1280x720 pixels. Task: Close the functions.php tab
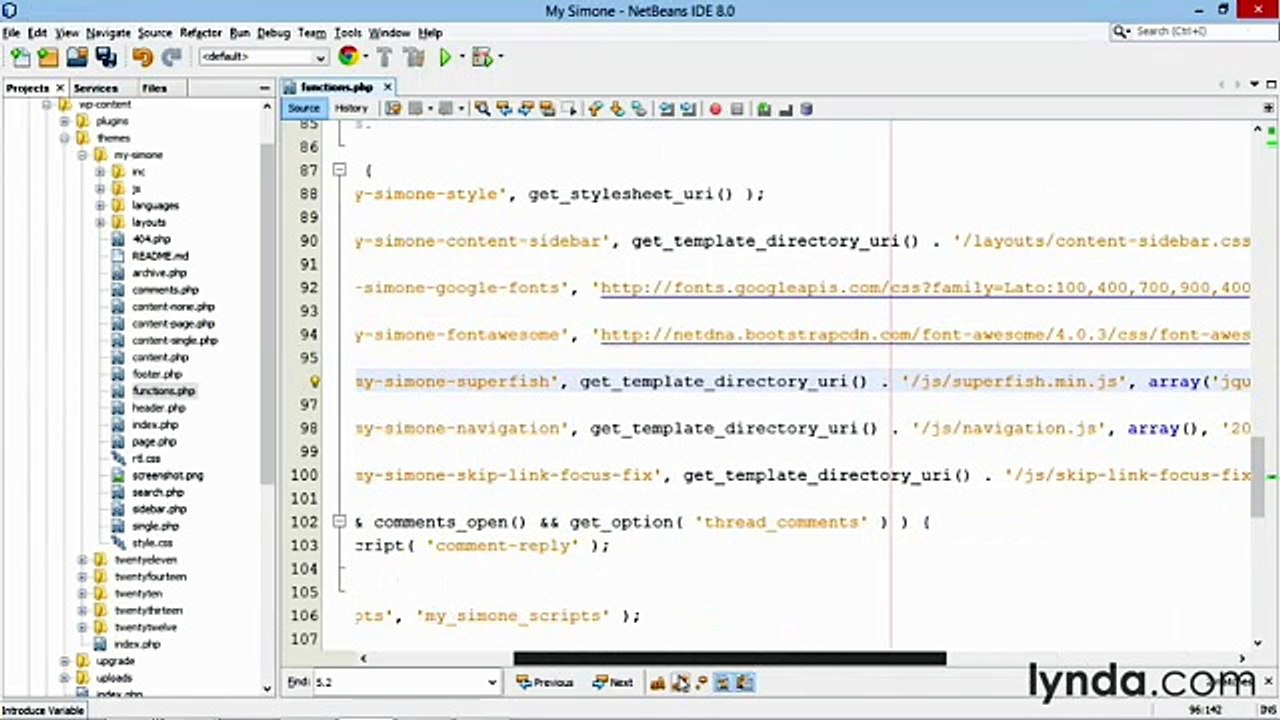pyautogui.click(x=387, y=88)
